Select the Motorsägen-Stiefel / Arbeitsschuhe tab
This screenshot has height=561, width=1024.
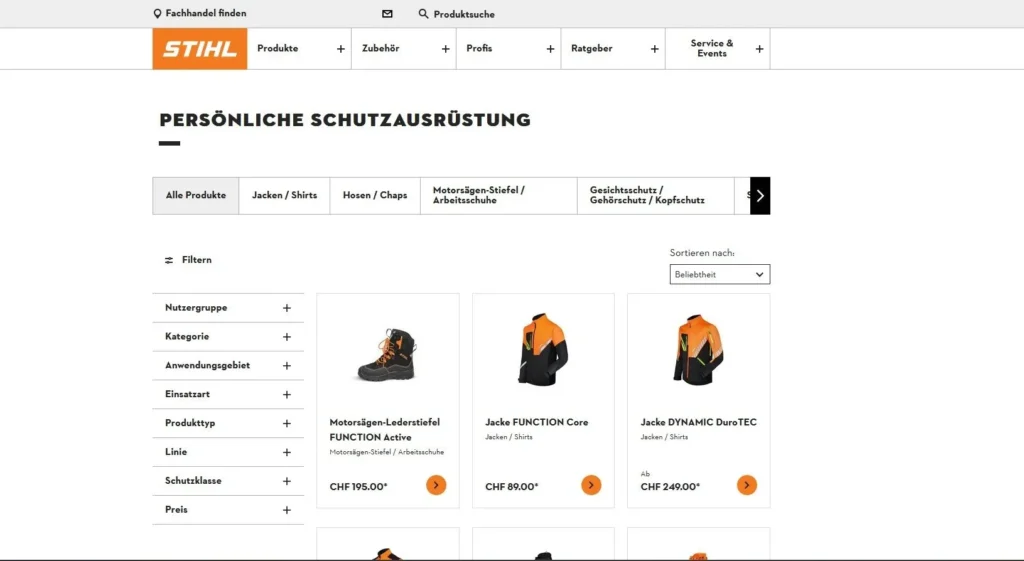click(x=499, y=195)
